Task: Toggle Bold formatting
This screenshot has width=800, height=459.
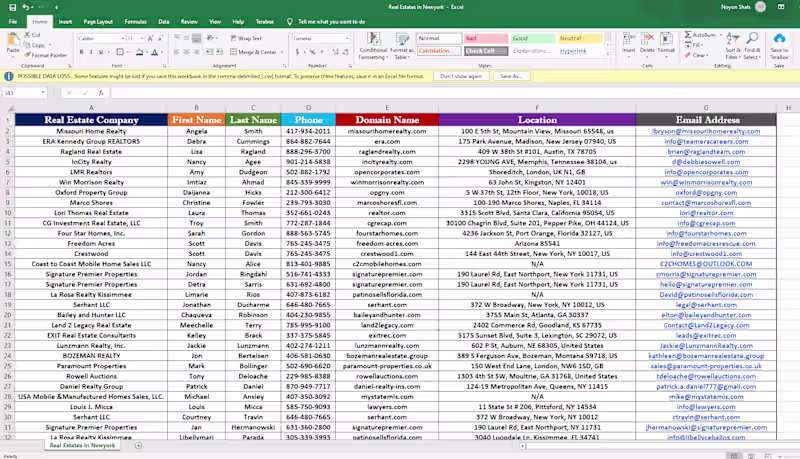Action: tap(81, 52)
